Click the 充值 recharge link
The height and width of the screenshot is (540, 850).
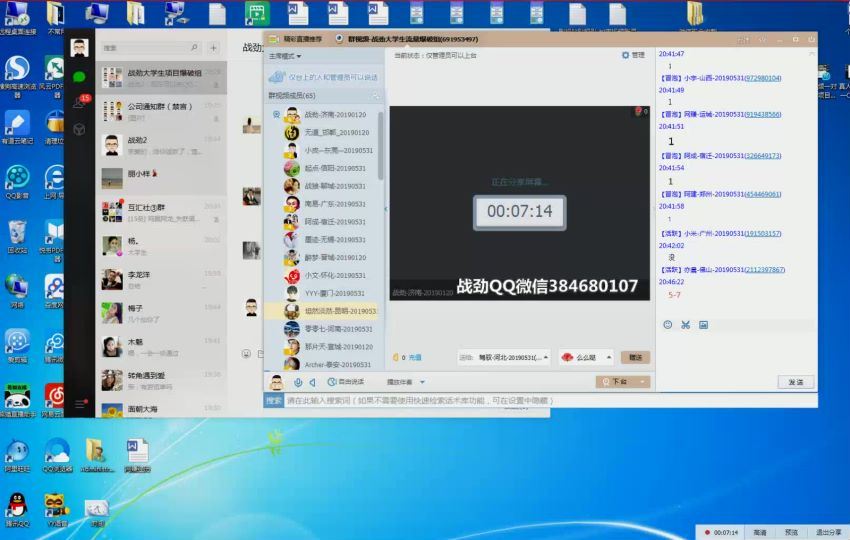(415, 357)
